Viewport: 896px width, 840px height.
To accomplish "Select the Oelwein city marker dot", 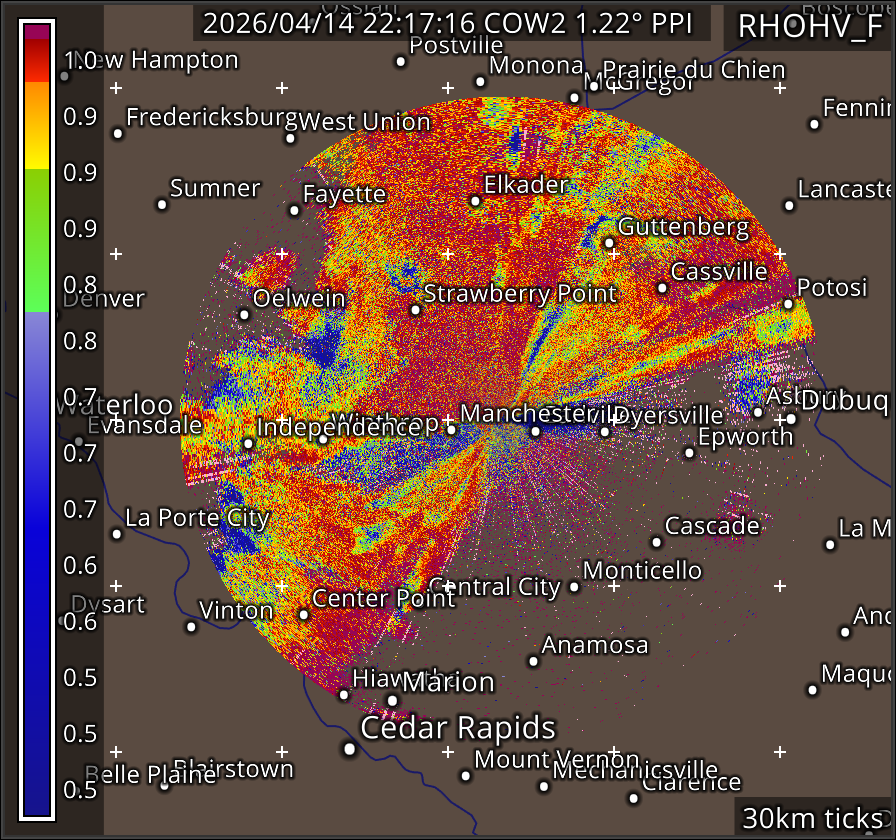I will [245, 315].
